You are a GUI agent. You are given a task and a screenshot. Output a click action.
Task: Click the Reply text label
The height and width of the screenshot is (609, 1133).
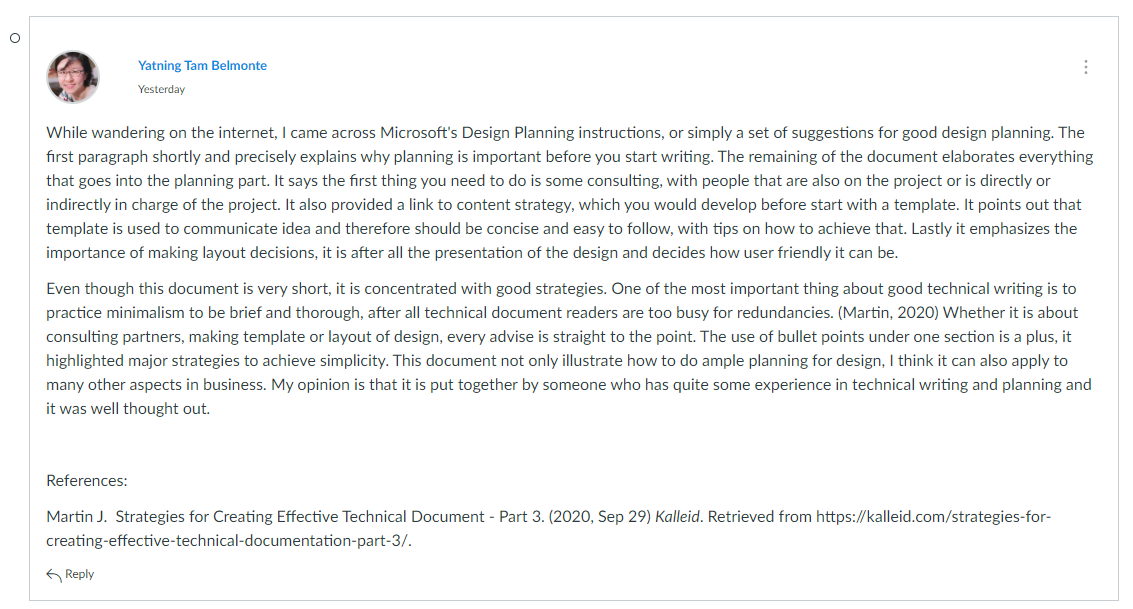point(79,574)
